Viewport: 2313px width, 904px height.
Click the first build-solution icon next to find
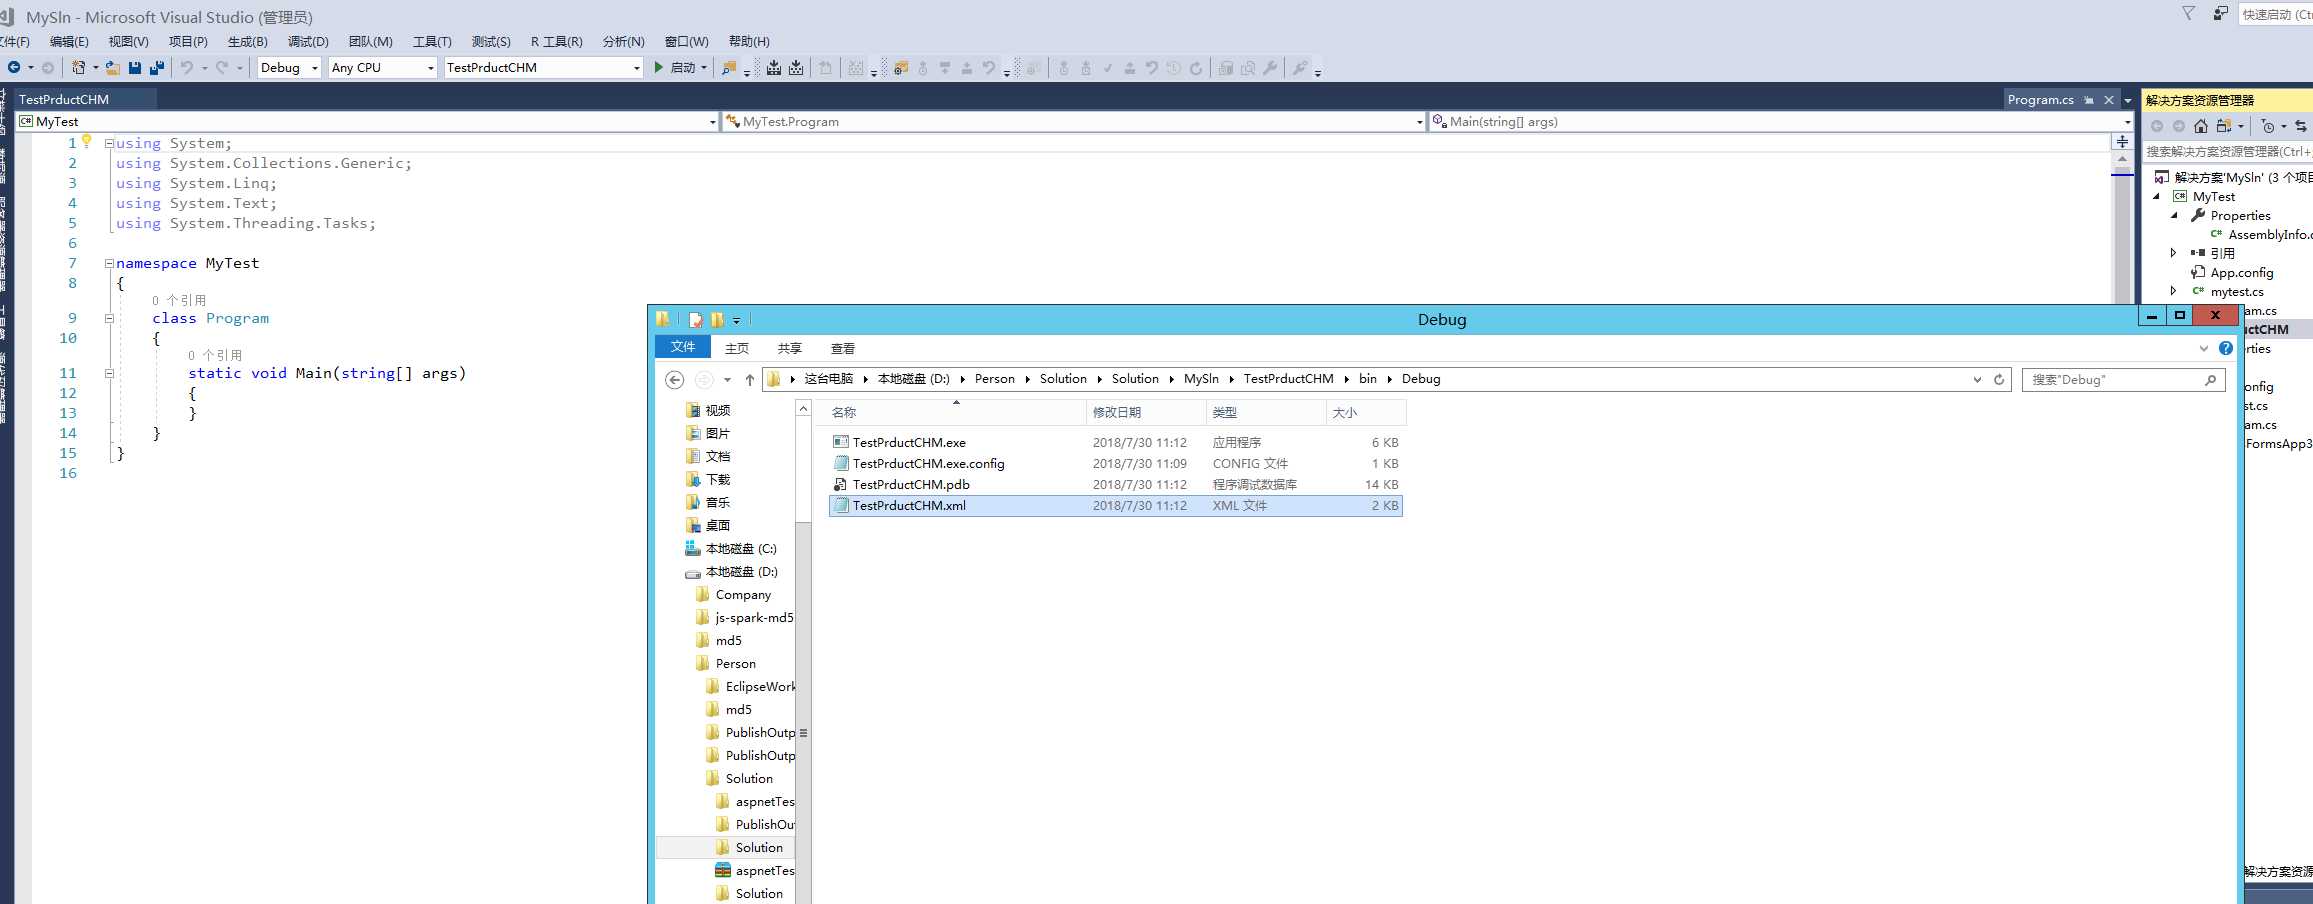[x=774, y=68]
